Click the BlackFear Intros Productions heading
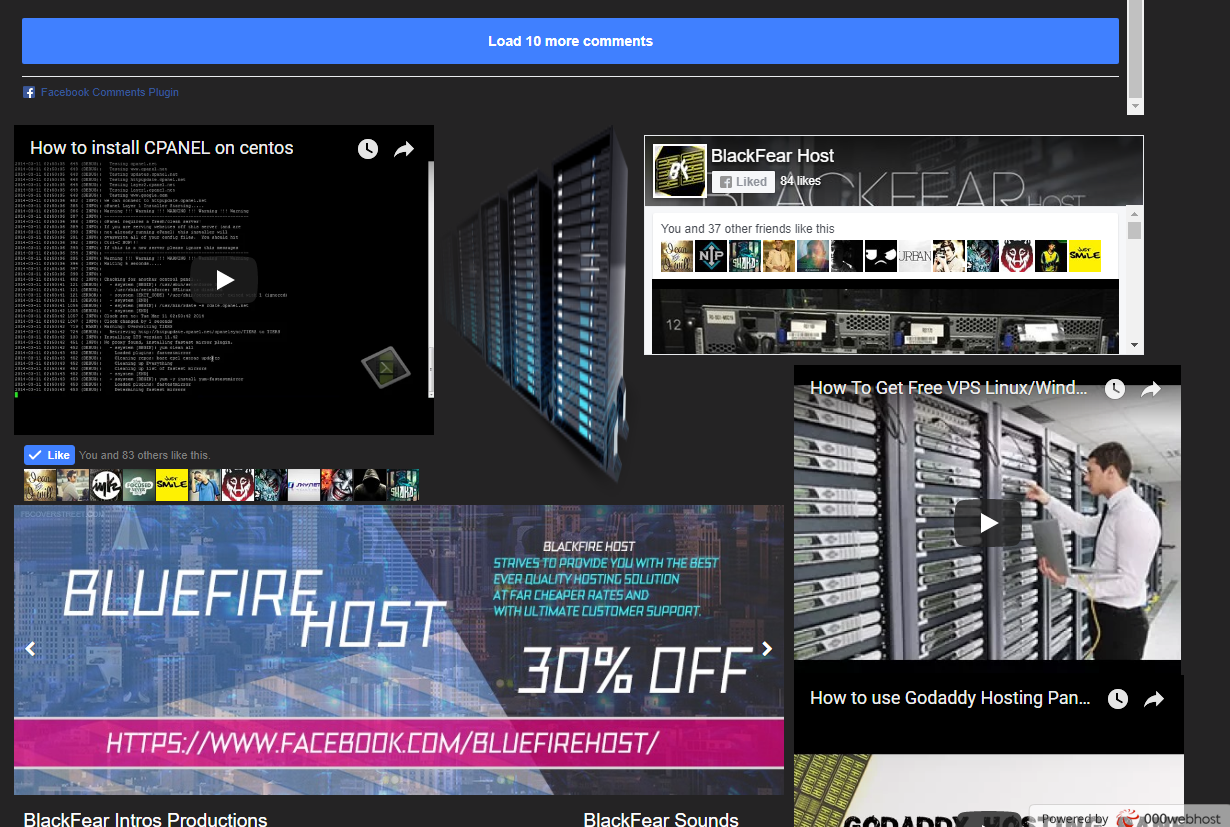Viewport: 1230px width, 827px height. coord(146,820)
